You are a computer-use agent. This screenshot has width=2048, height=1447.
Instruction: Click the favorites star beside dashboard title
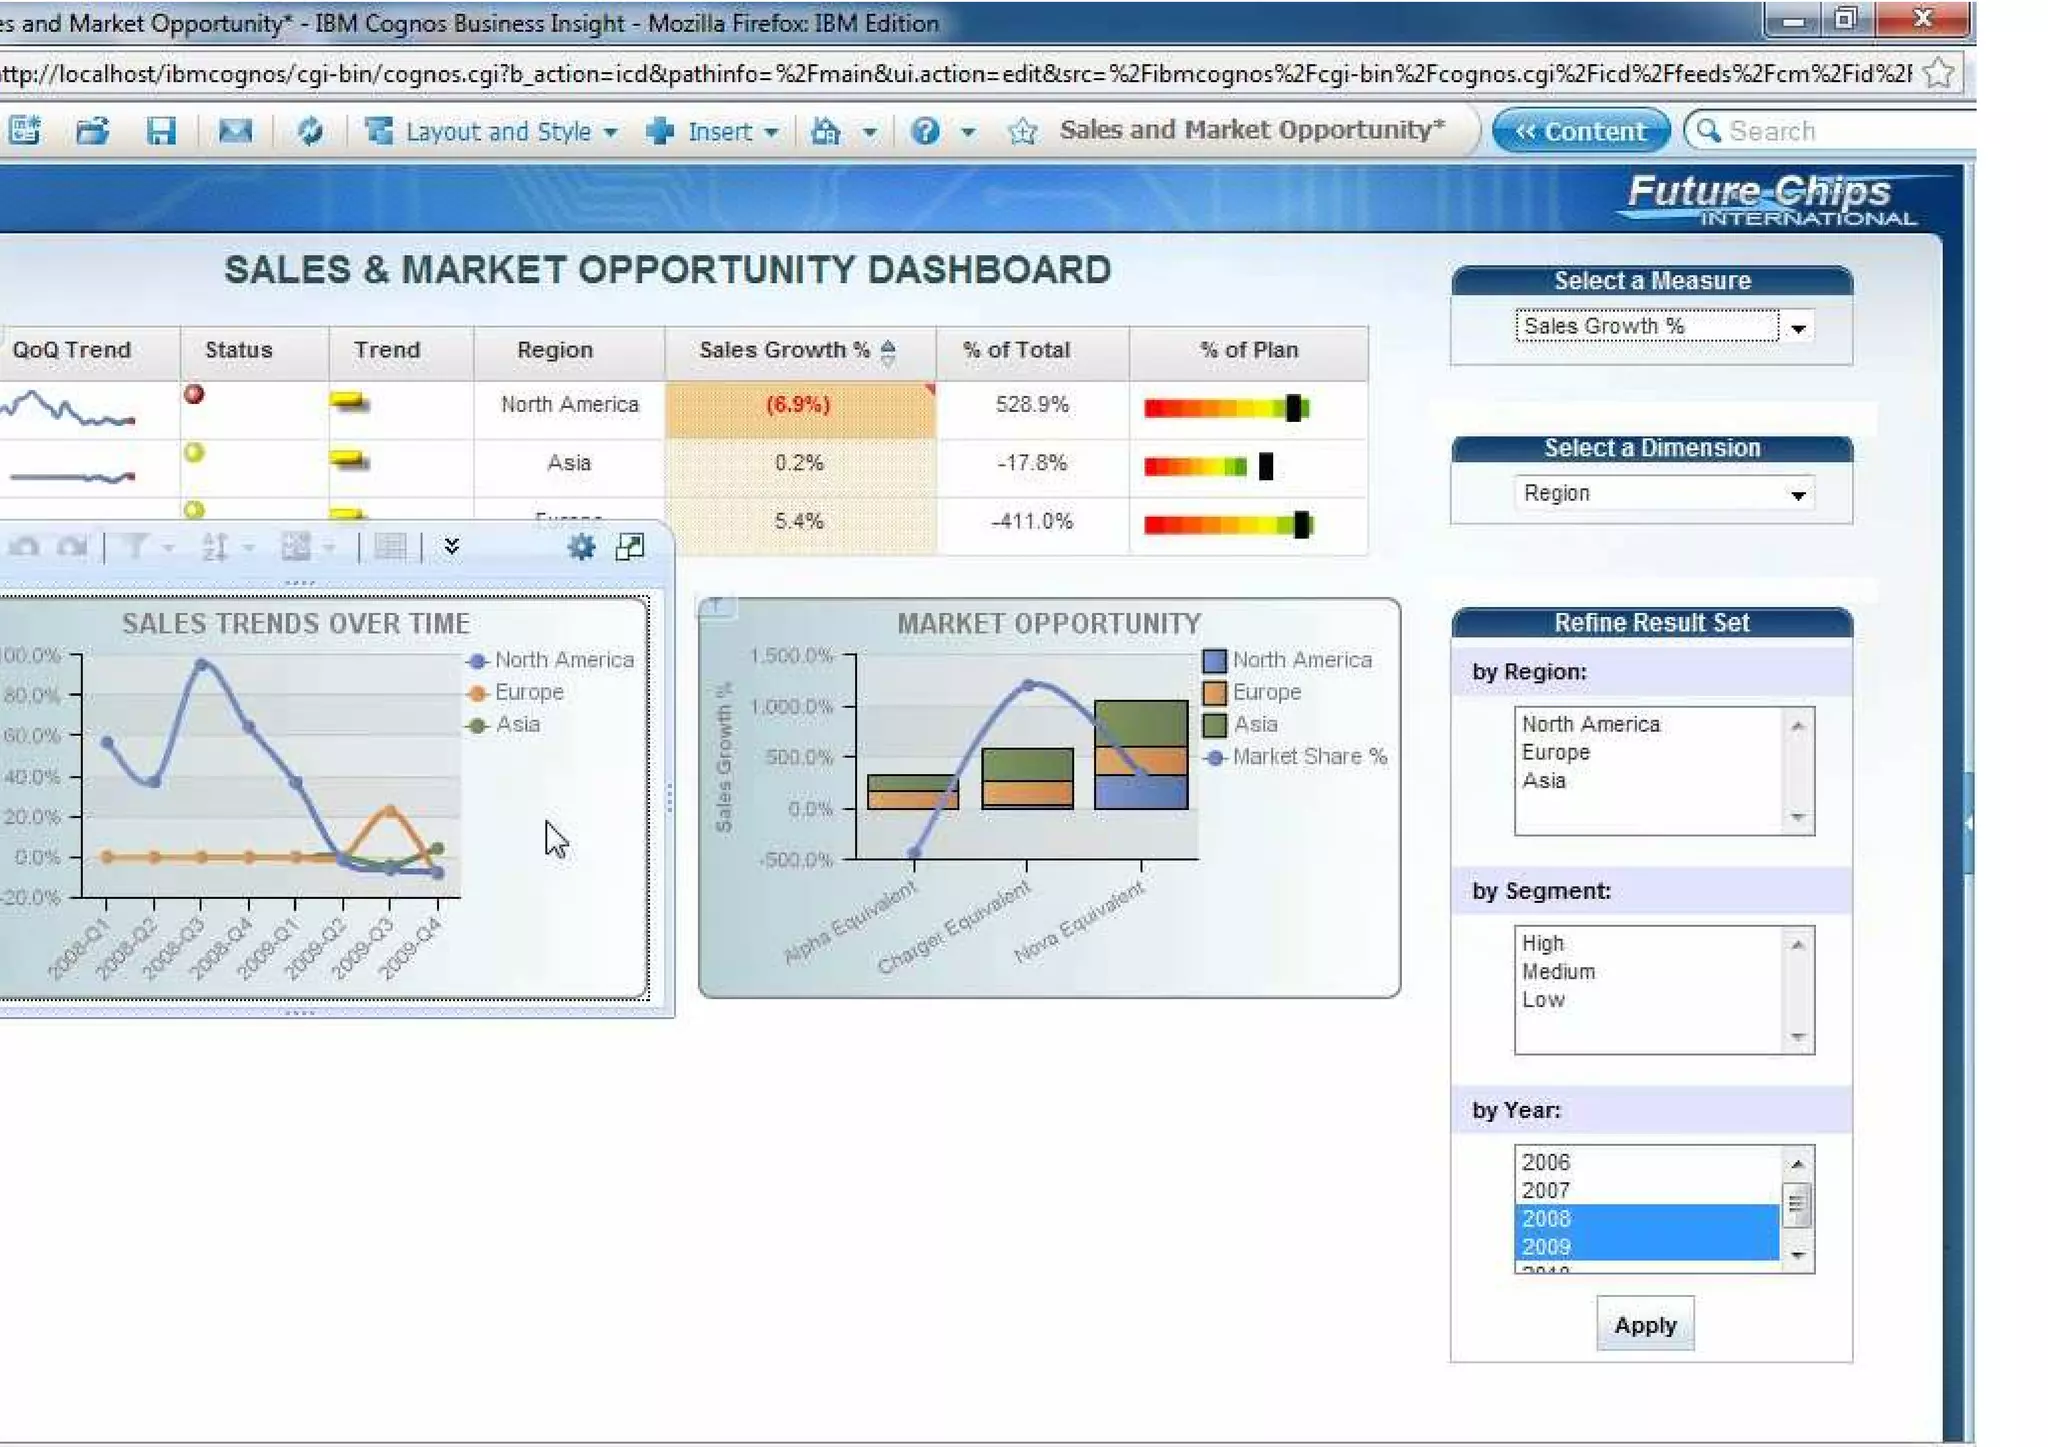click(x=1022, y=131)
